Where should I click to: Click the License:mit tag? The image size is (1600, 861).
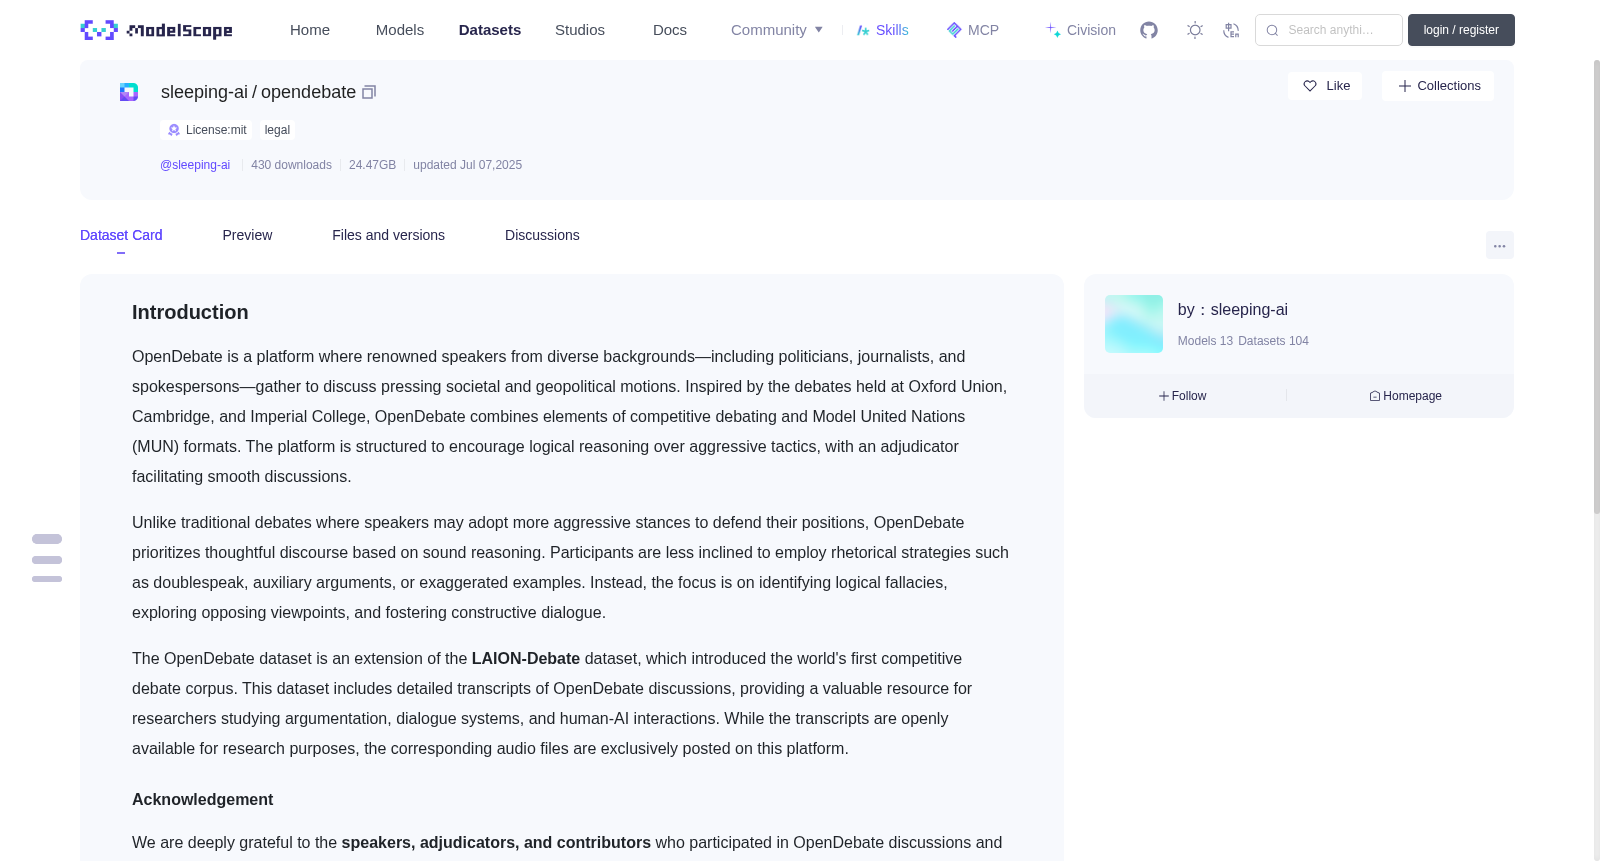coord(207,130)
